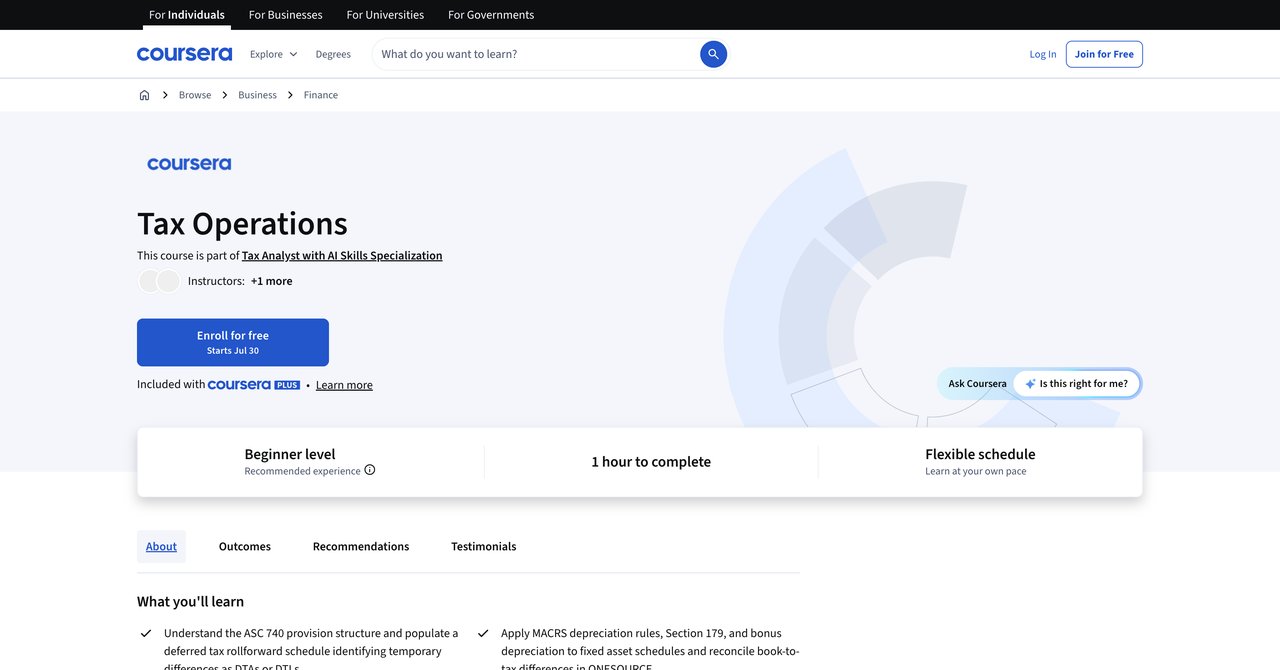Click 'Flexible schedule' text
Viewport: 1280px width, 670px height.
point(980,454)
